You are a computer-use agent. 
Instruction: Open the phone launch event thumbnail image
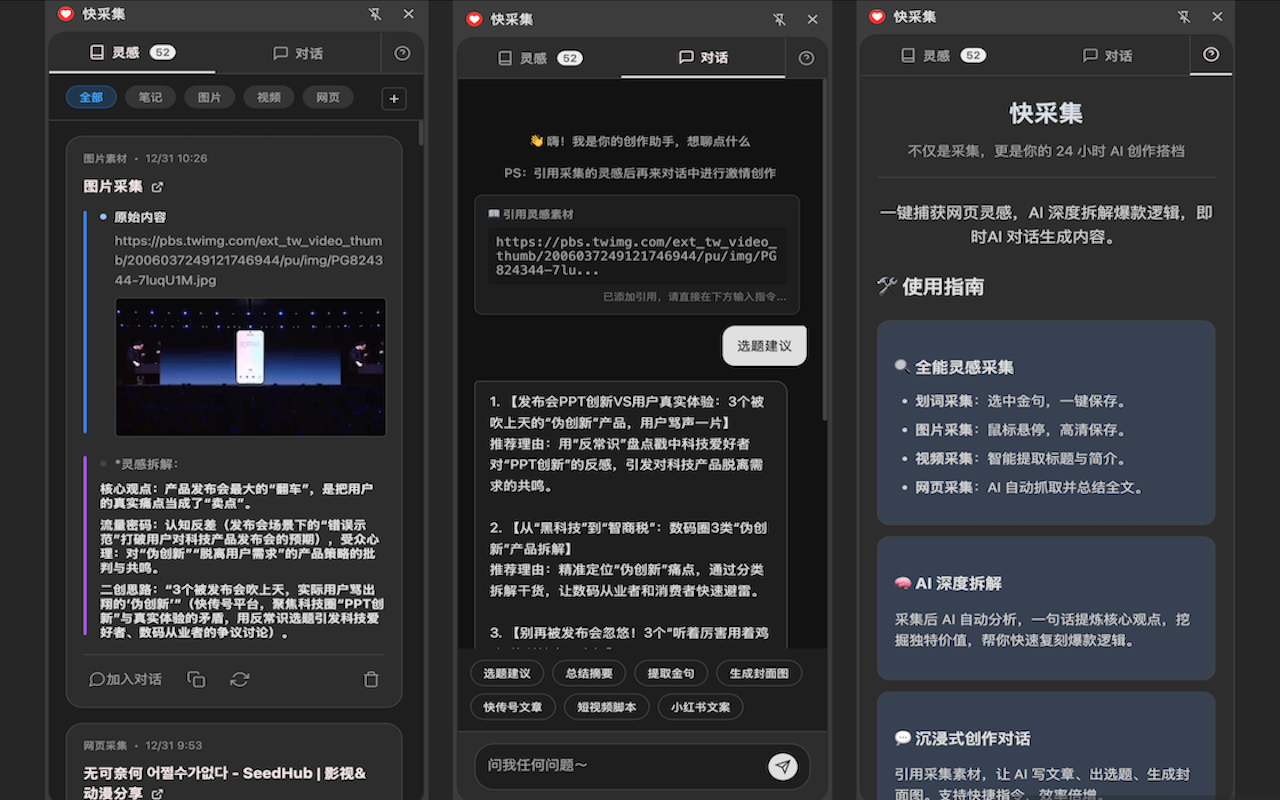[x=250, y=367]
